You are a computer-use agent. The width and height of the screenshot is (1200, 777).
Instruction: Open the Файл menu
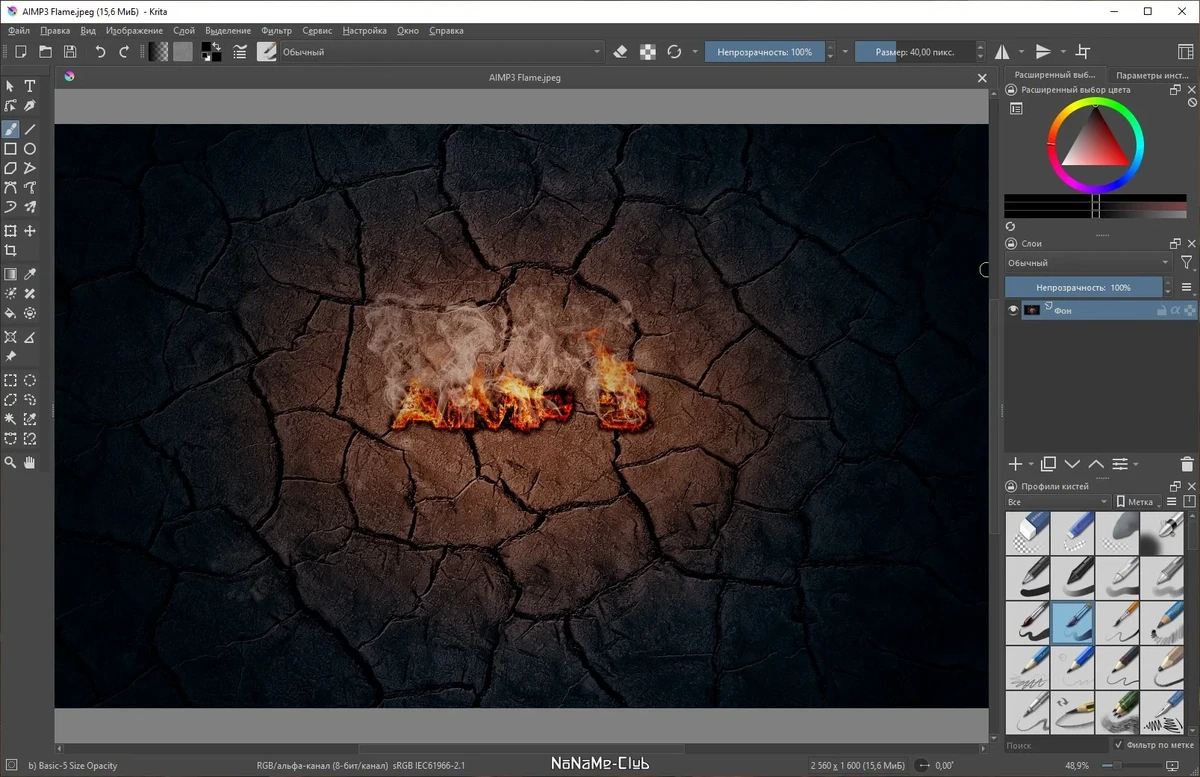[19, 31]
